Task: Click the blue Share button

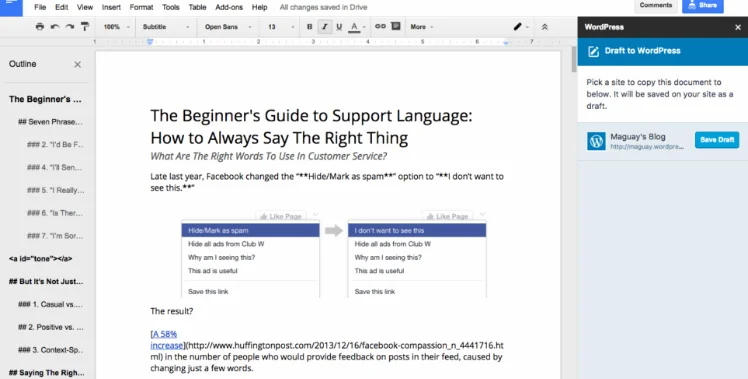Action: pos(703,5)
